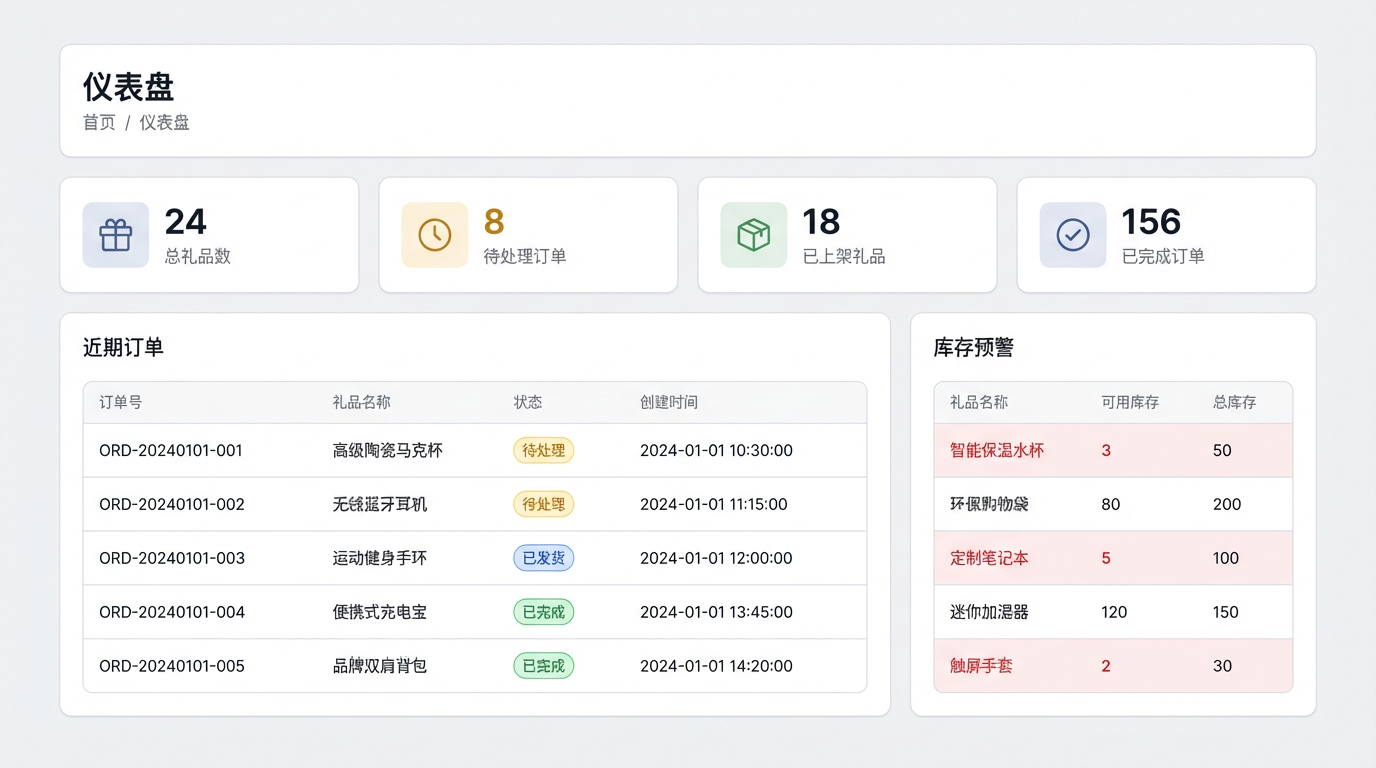Click the 状态 column header
This screenshot has width=1376, height=768.
tap(527, 402)
